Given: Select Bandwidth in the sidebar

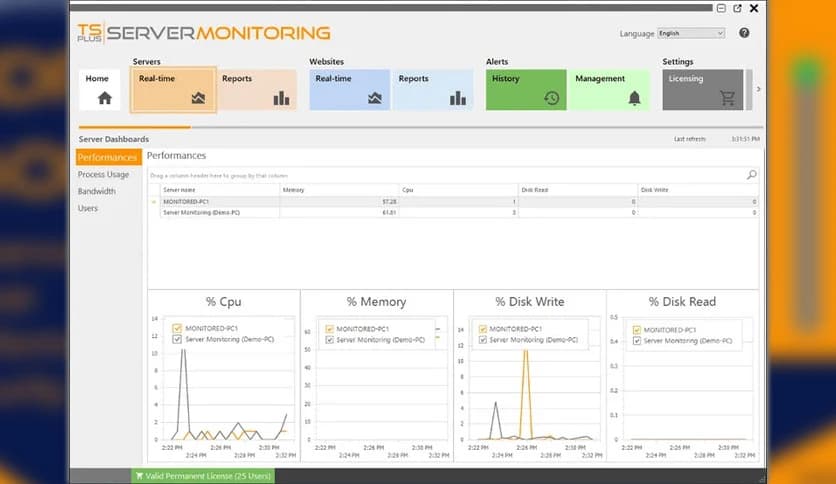Looking at the screenshot, I should (97, 191).
